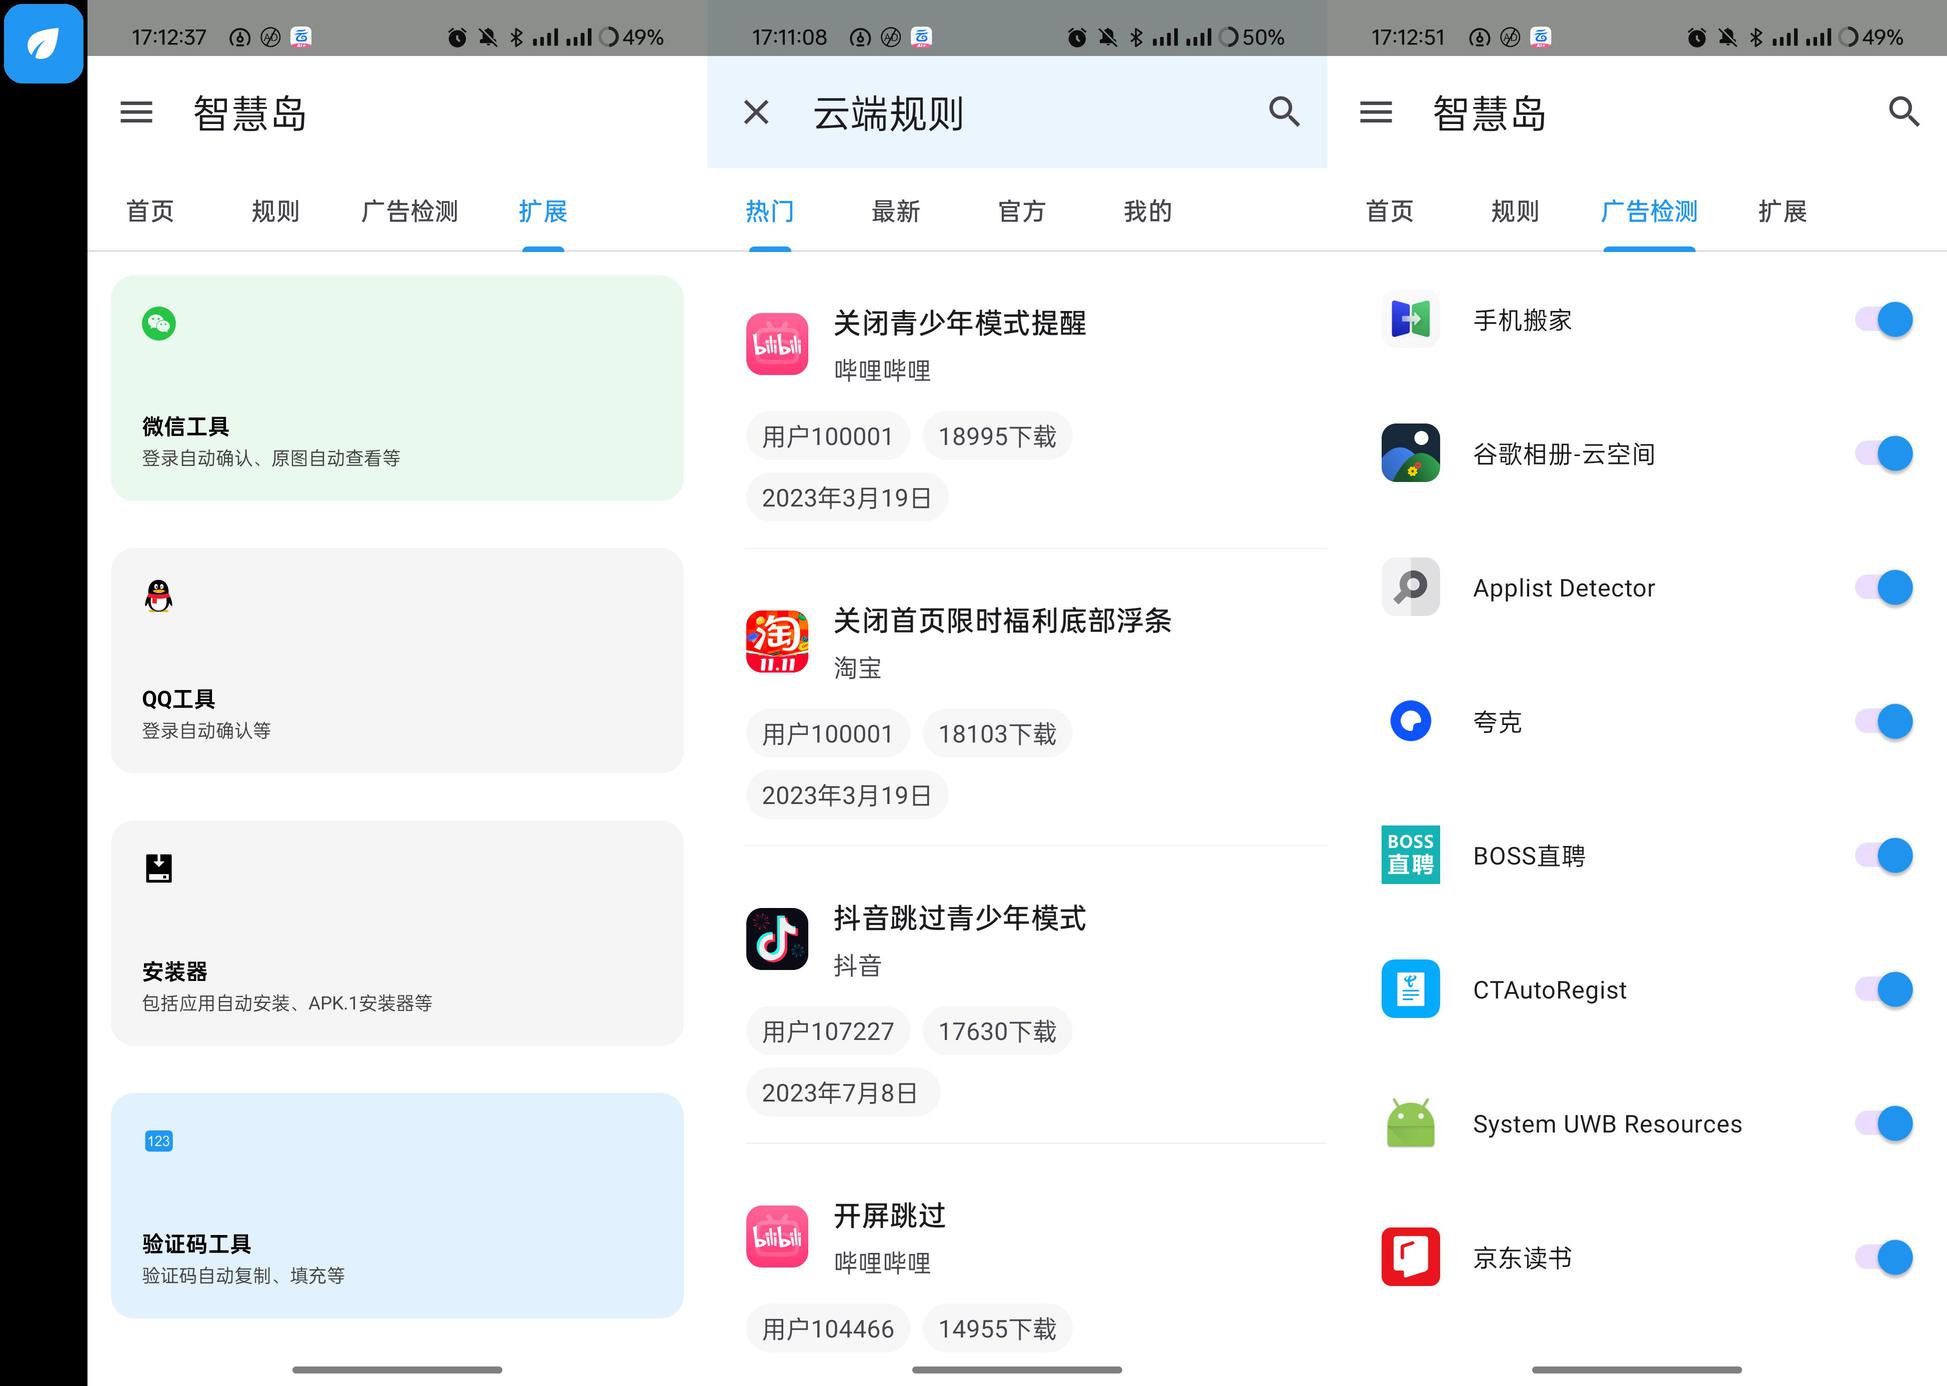Tap 用户104466 chip under 开屏跳过
Viewport: 1947px width, 1386px height.
[828, 1329]
